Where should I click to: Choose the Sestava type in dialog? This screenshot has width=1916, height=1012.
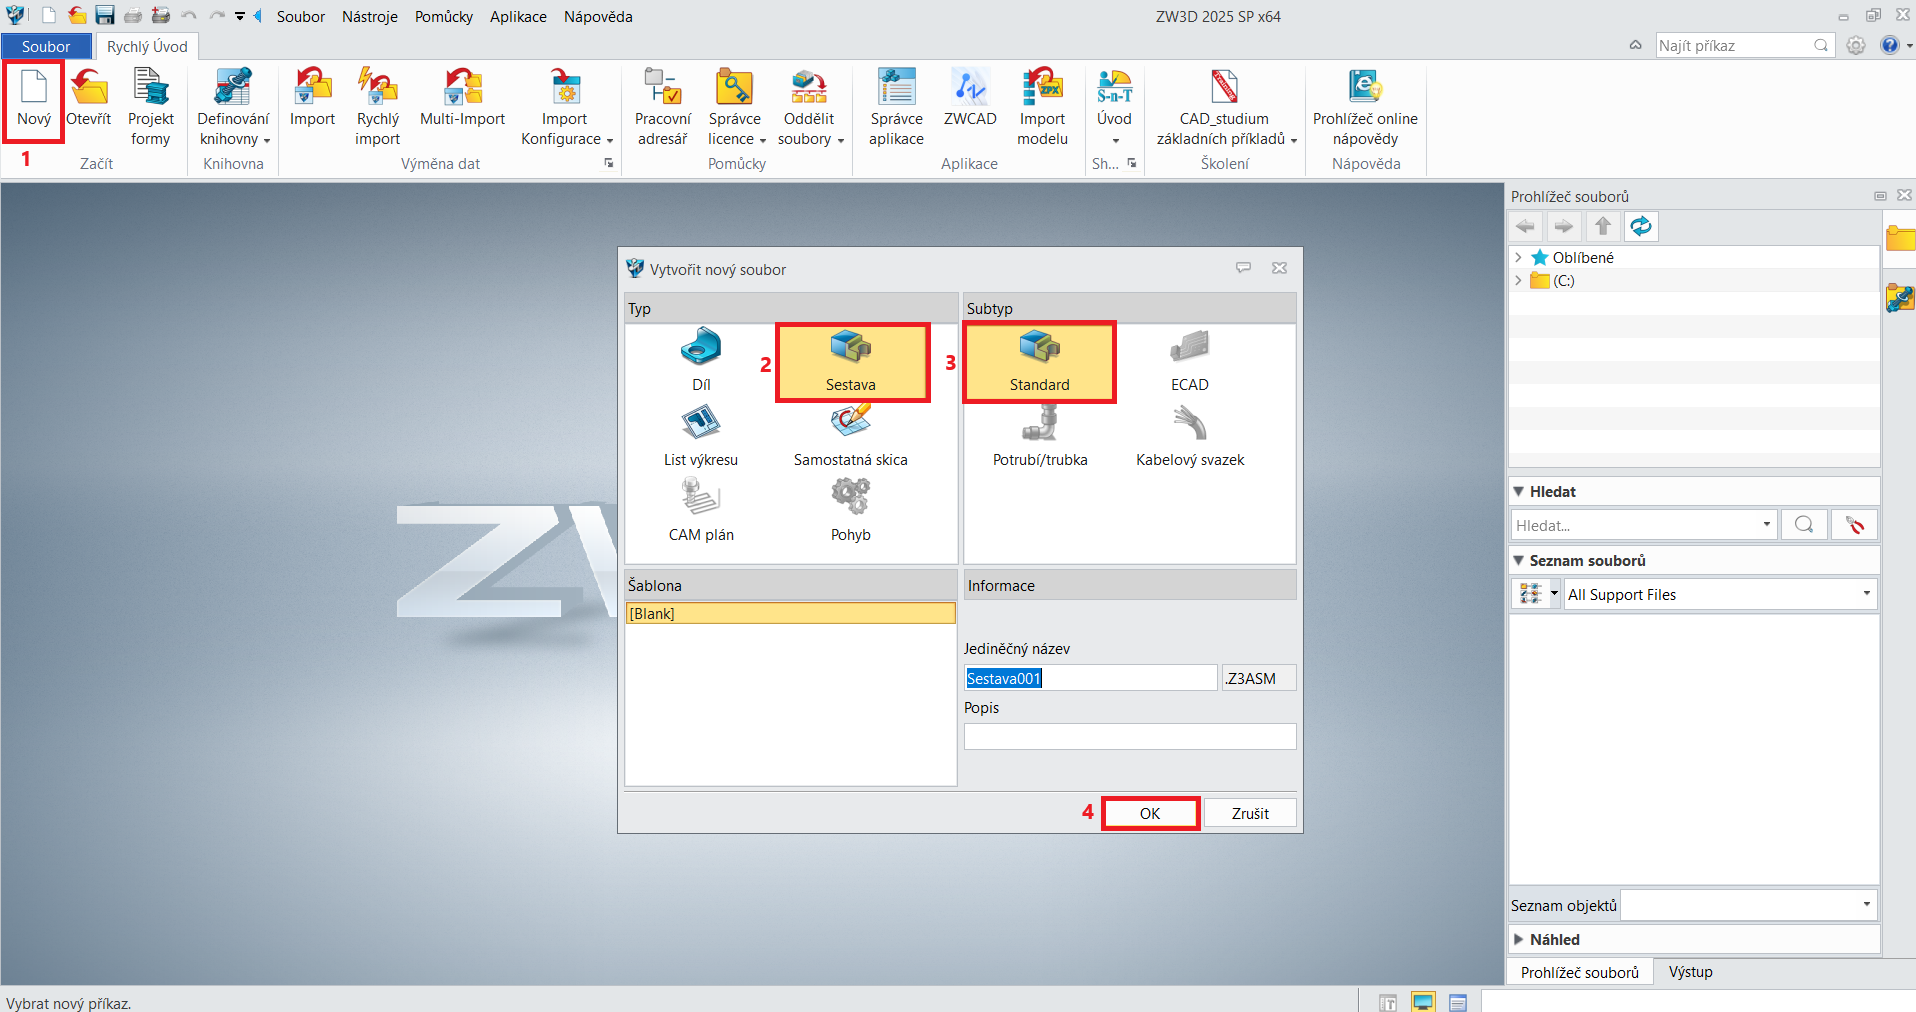coord(851,360)
